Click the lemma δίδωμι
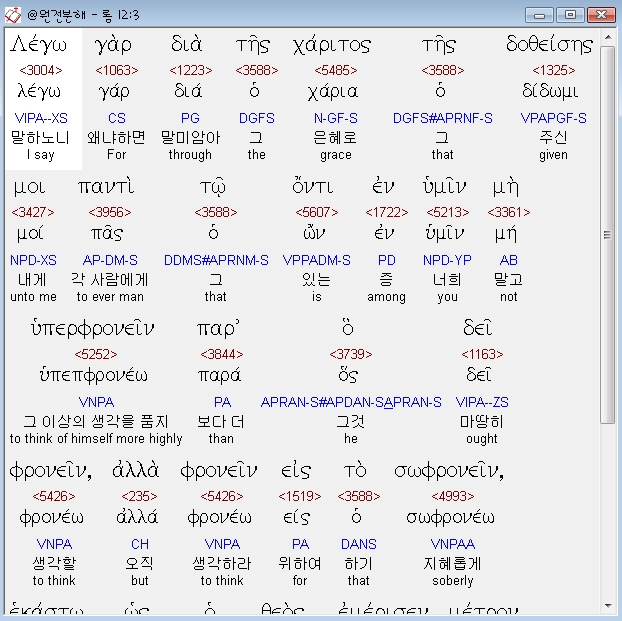Viewport: 622px width, 621px height. tap(550, 91)
